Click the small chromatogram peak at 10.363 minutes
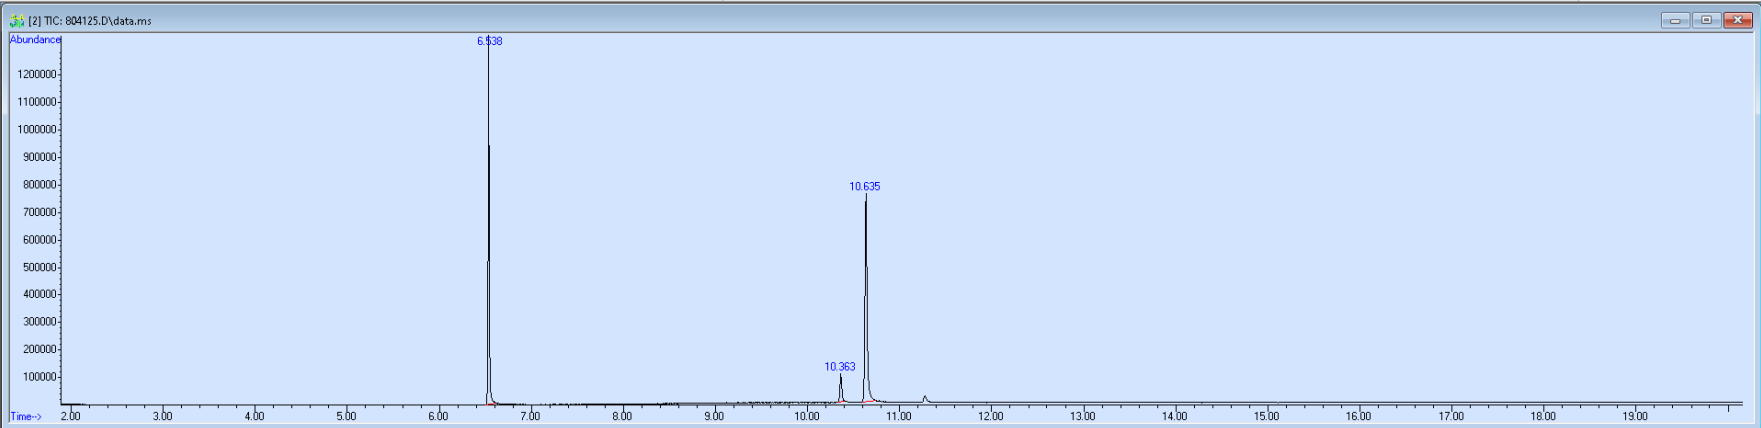The height and width of the screenshot is (428, 1761). (841, 390)
